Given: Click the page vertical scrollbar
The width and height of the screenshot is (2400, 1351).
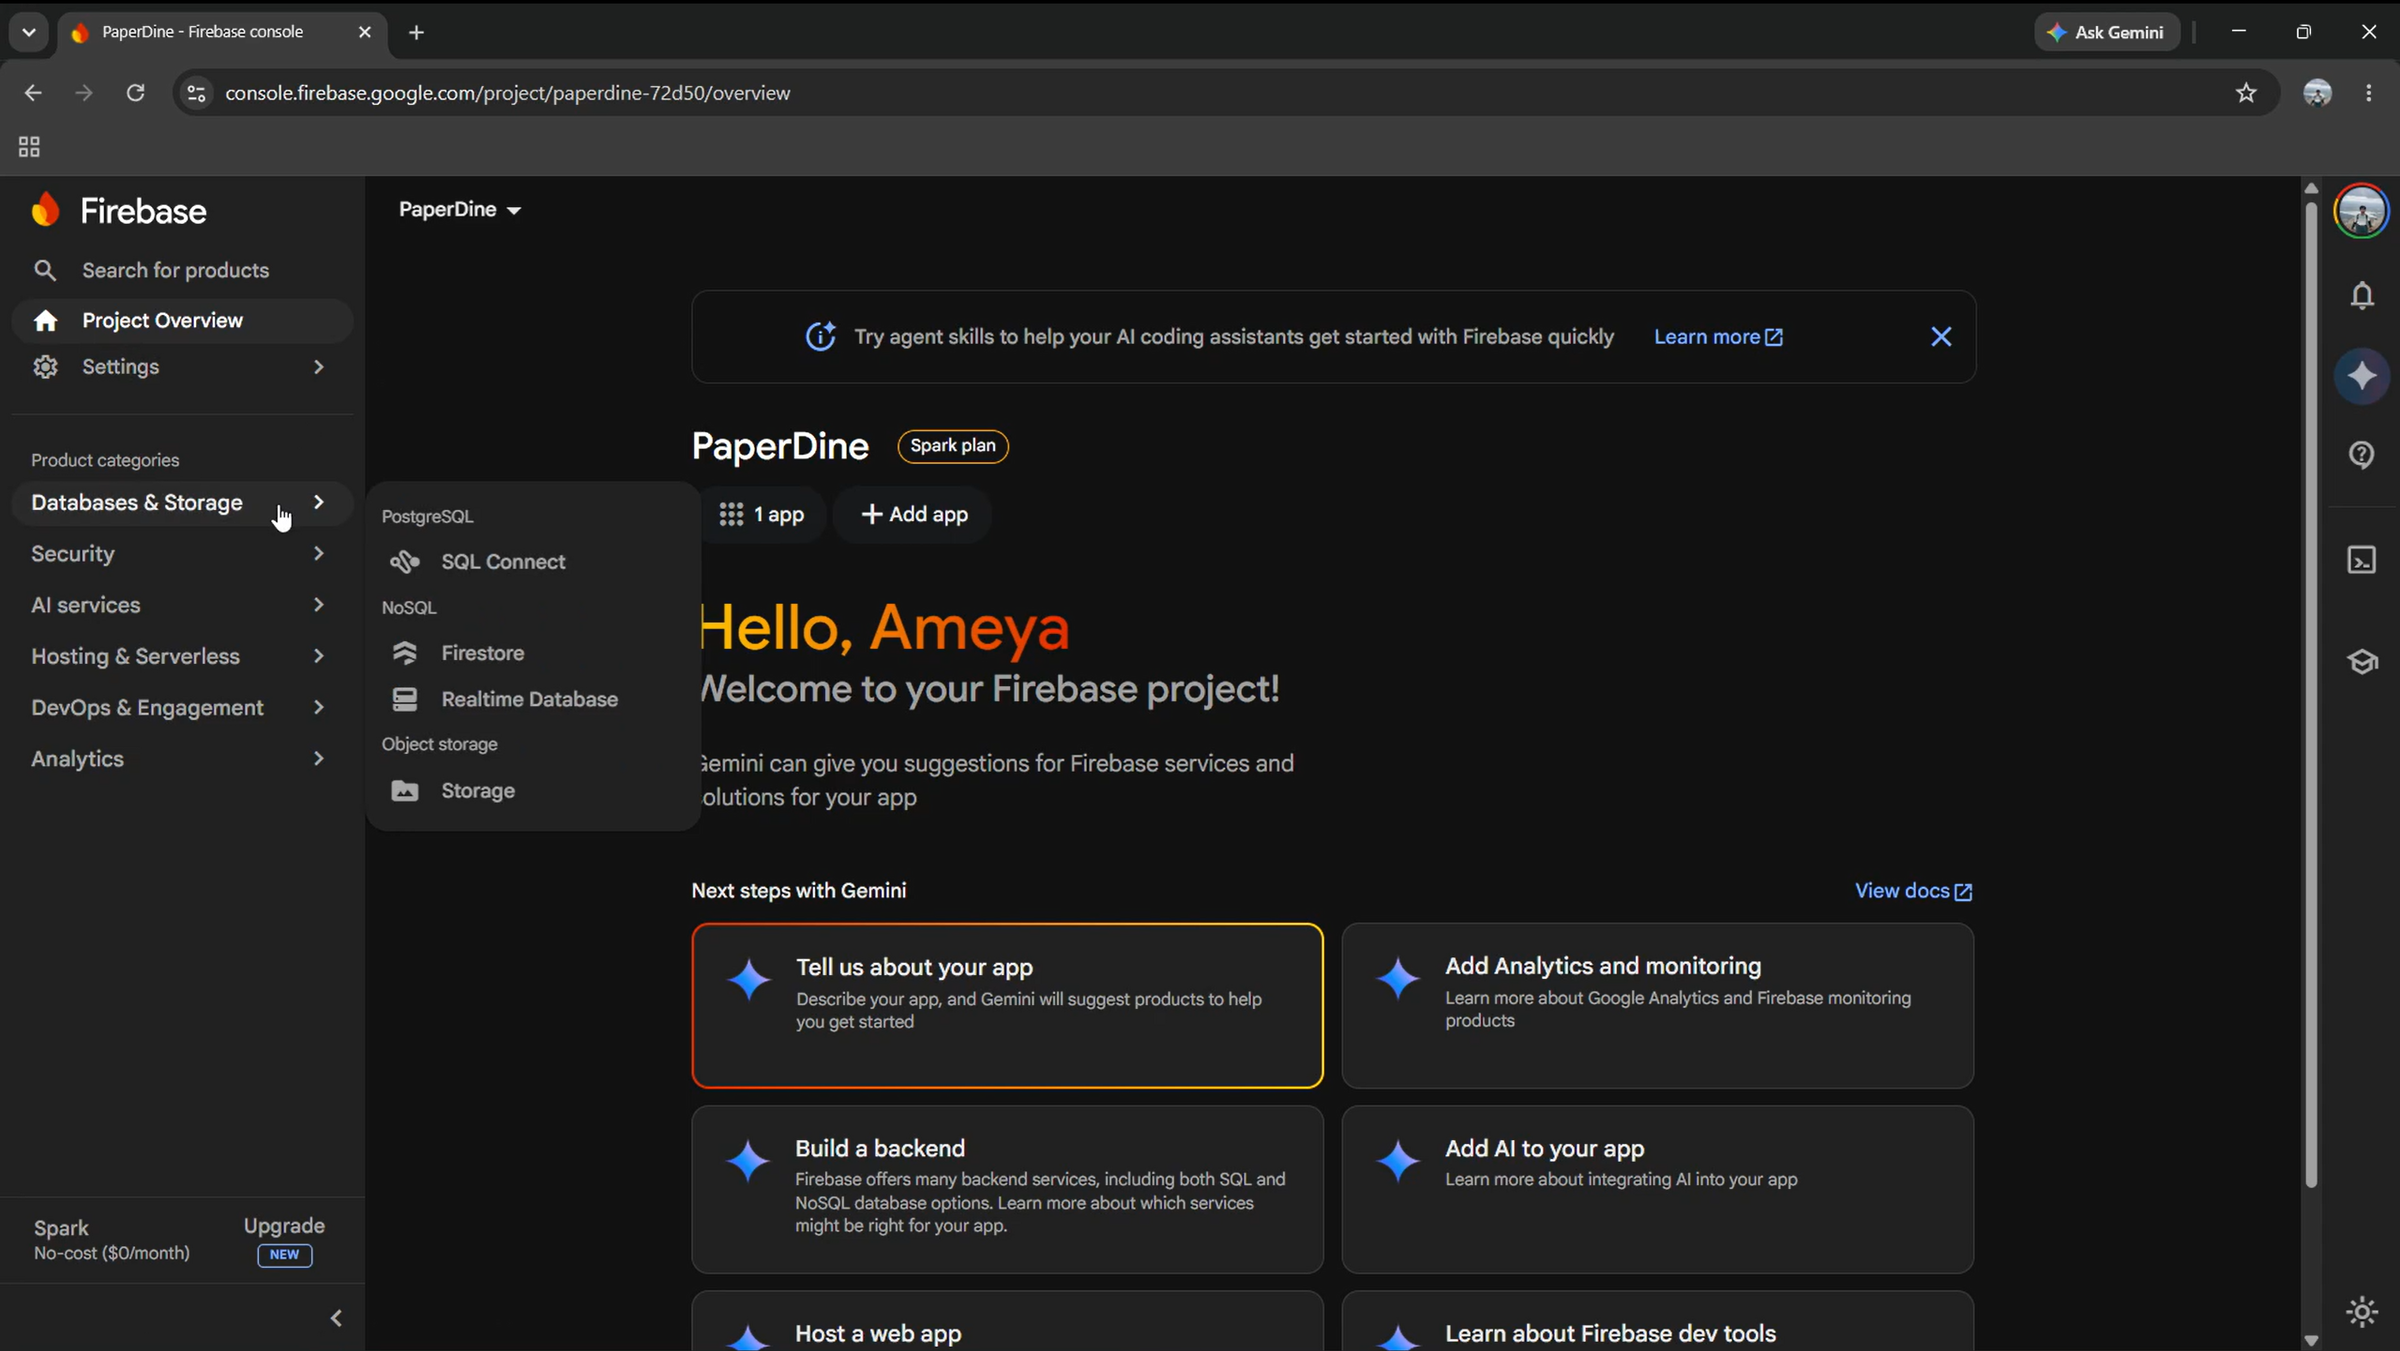Looking at the screenshot, I should click(2311, 695).
